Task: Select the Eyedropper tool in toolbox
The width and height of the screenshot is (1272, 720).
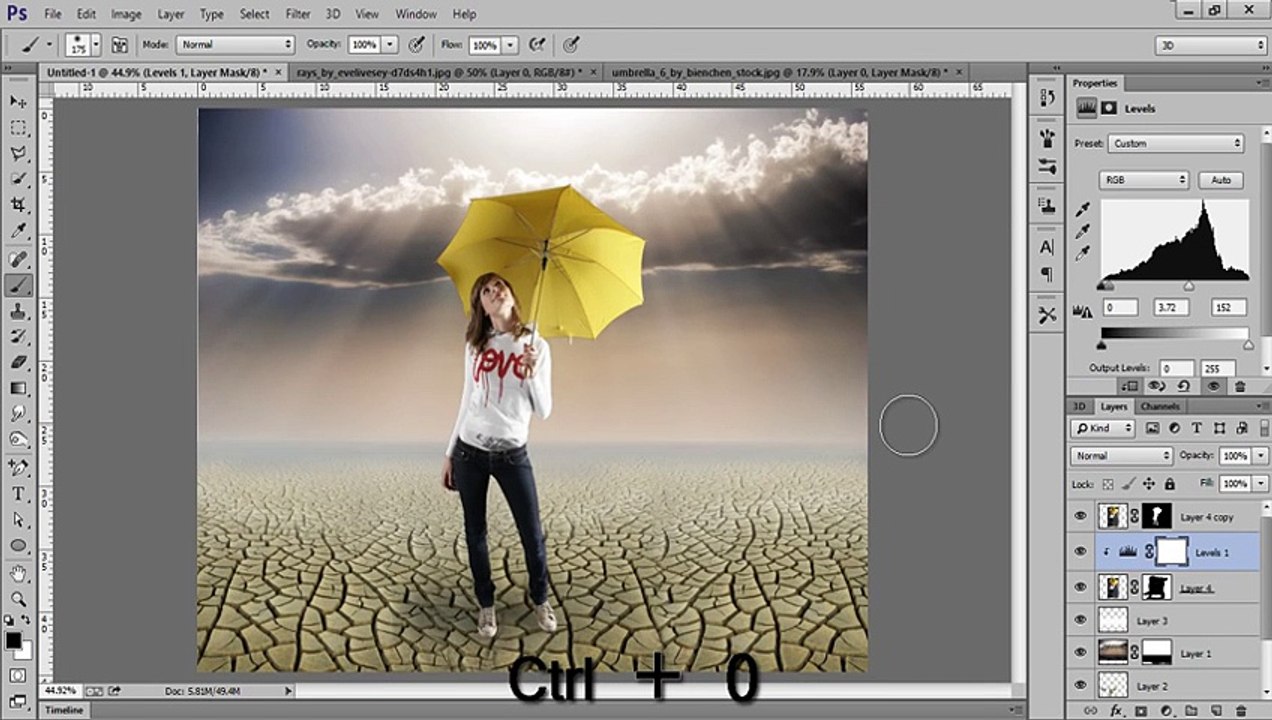Action: point(18,232)
